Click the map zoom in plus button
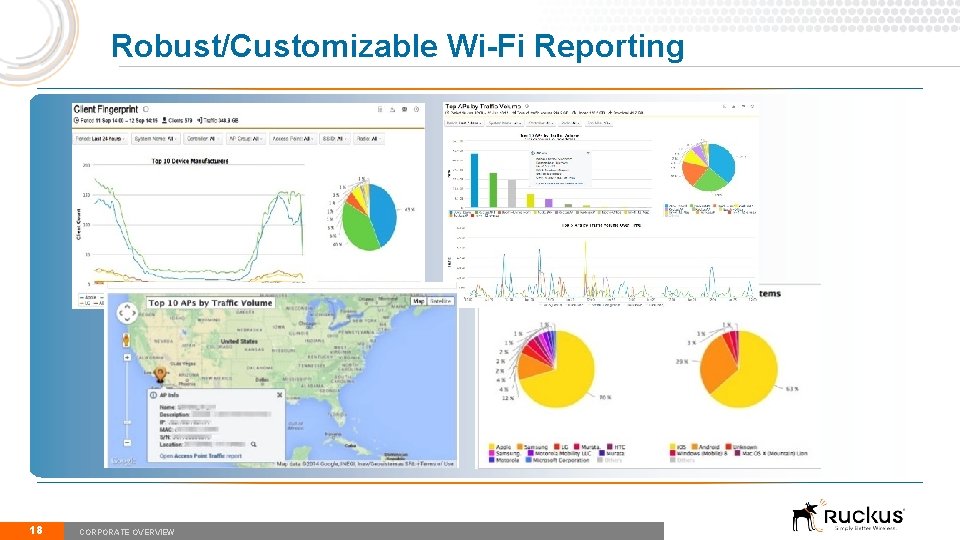 pyautogui.click(x=127, y=357)
